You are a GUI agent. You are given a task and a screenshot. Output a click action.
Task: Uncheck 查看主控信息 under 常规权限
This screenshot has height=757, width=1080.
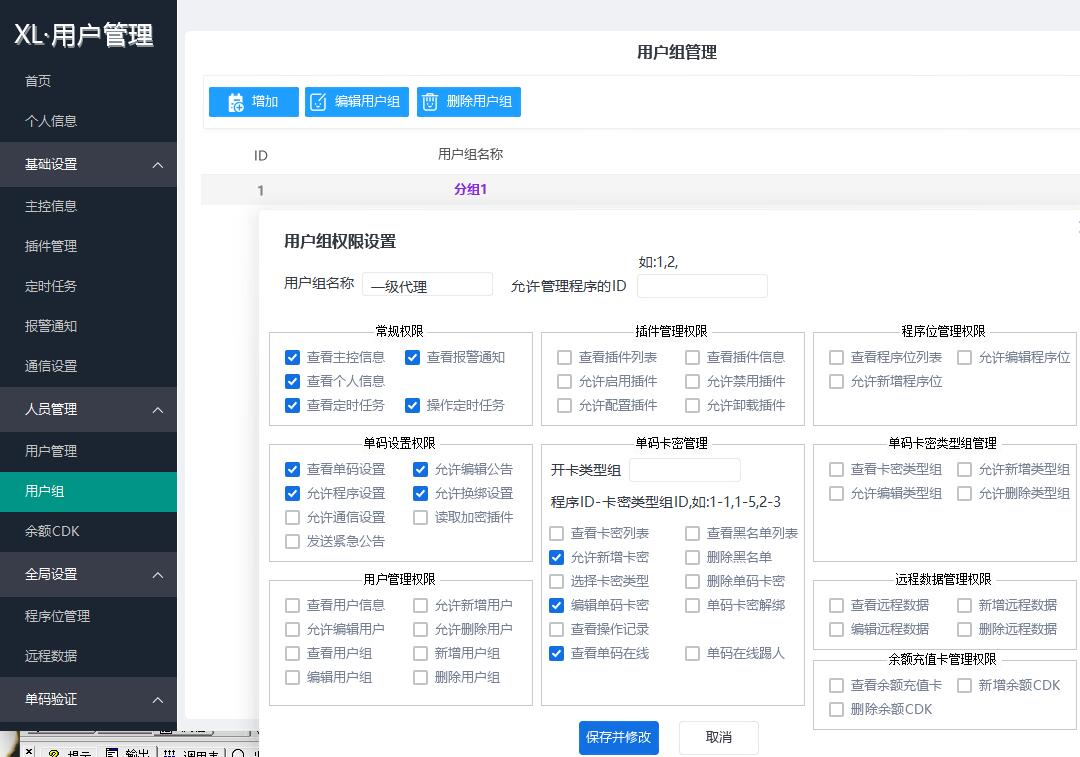[x=292, y=357]
